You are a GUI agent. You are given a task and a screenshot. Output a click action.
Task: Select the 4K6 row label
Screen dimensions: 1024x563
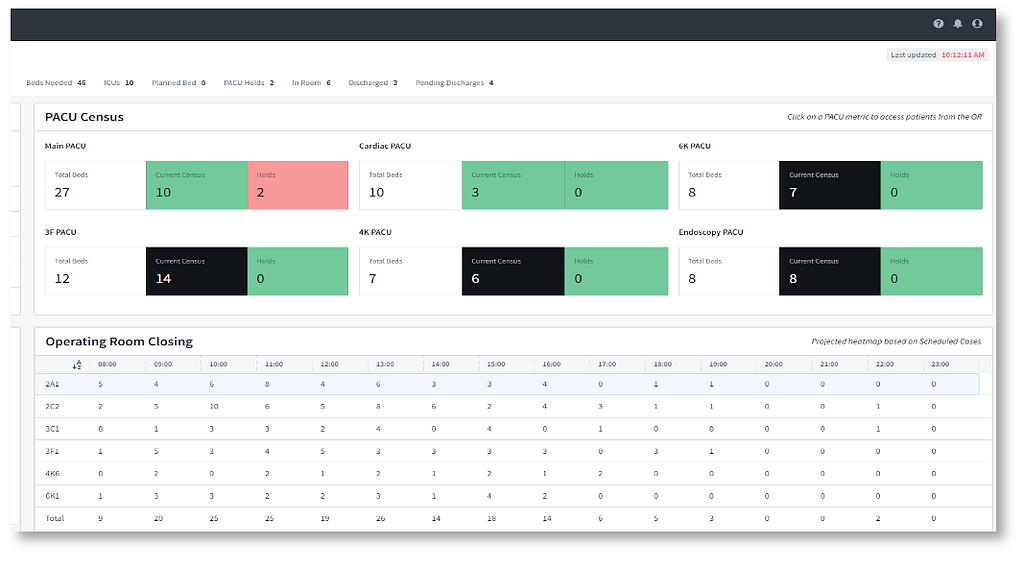52,474
